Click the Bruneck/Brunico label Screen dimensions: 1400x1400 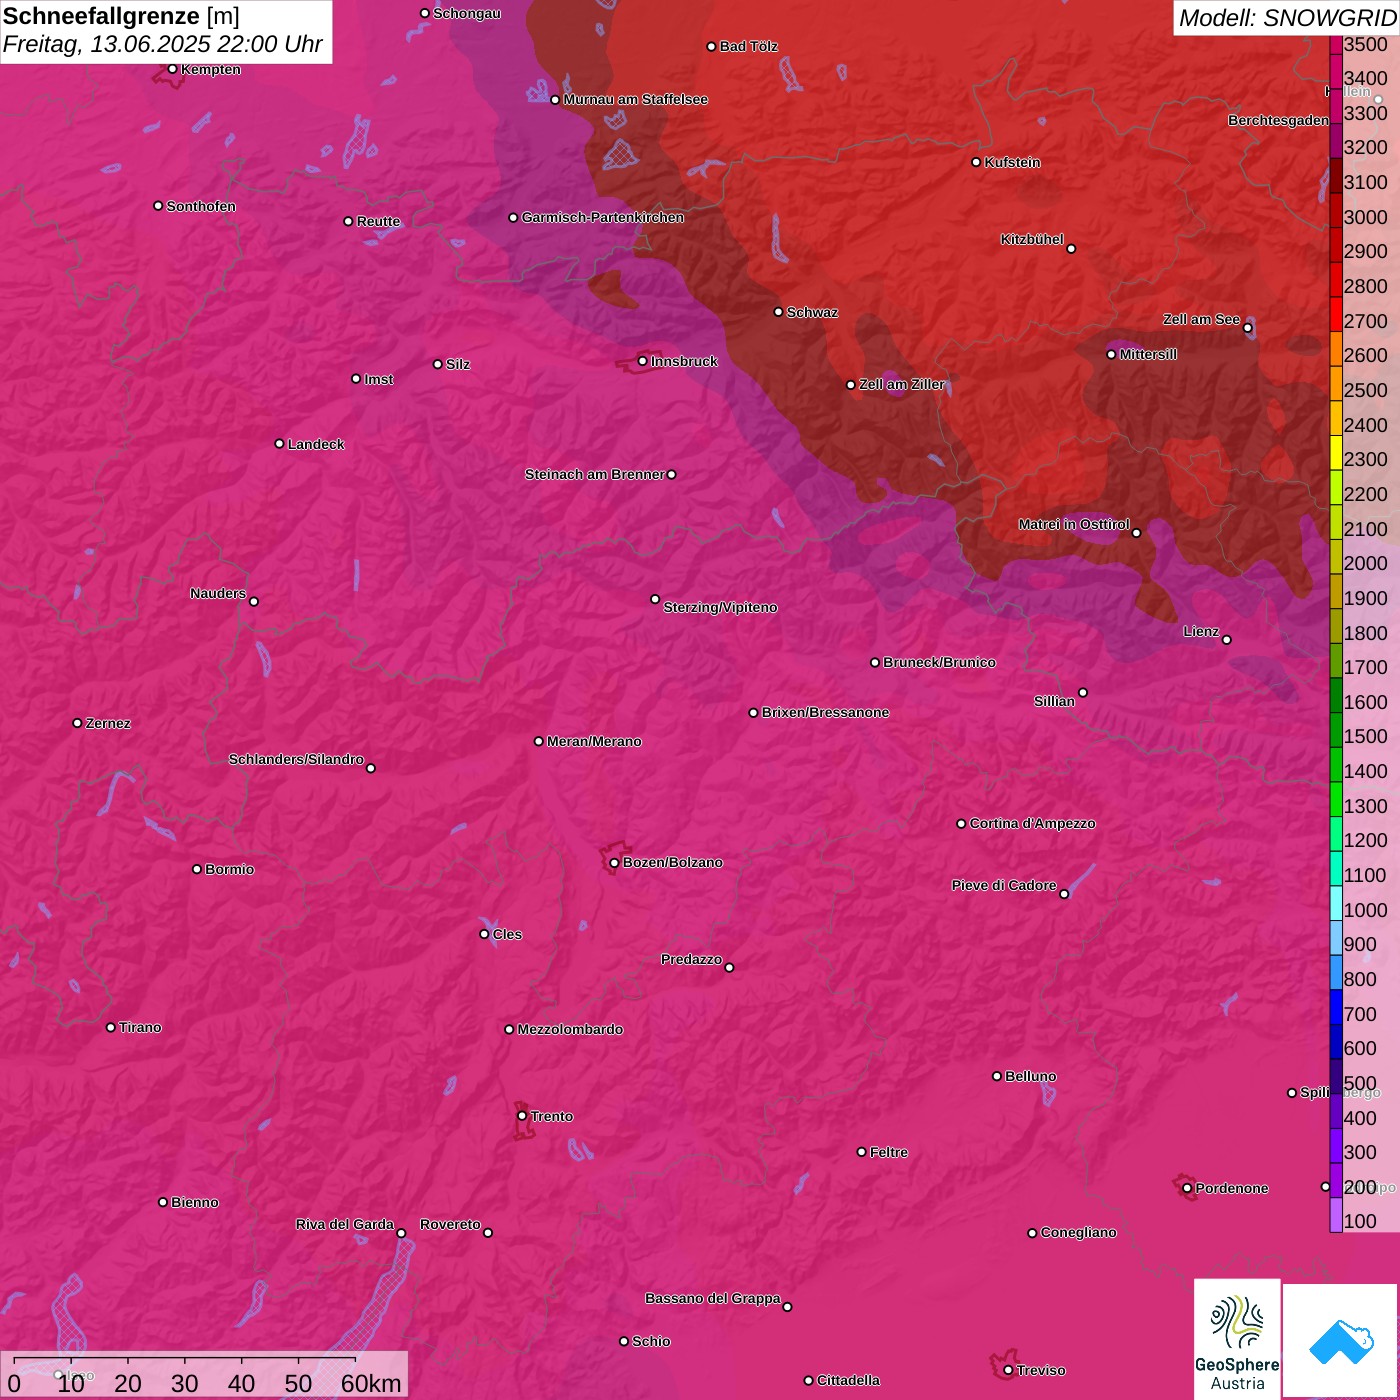pos(939,662)
